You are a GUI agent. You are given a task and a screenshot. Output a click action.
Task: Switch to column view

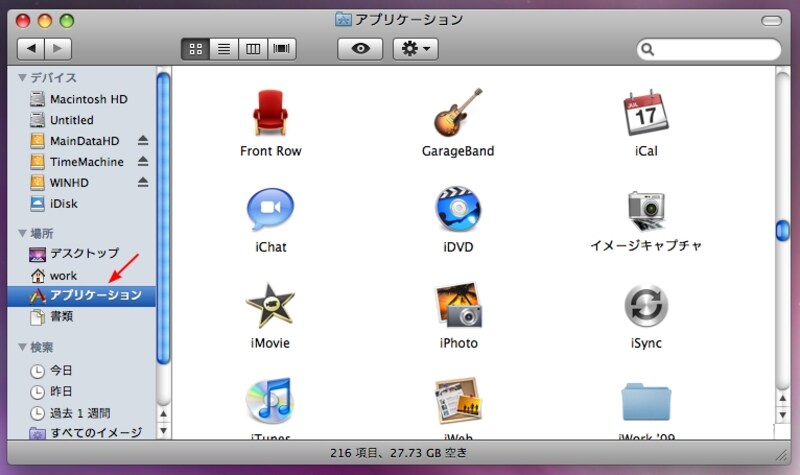253,49
